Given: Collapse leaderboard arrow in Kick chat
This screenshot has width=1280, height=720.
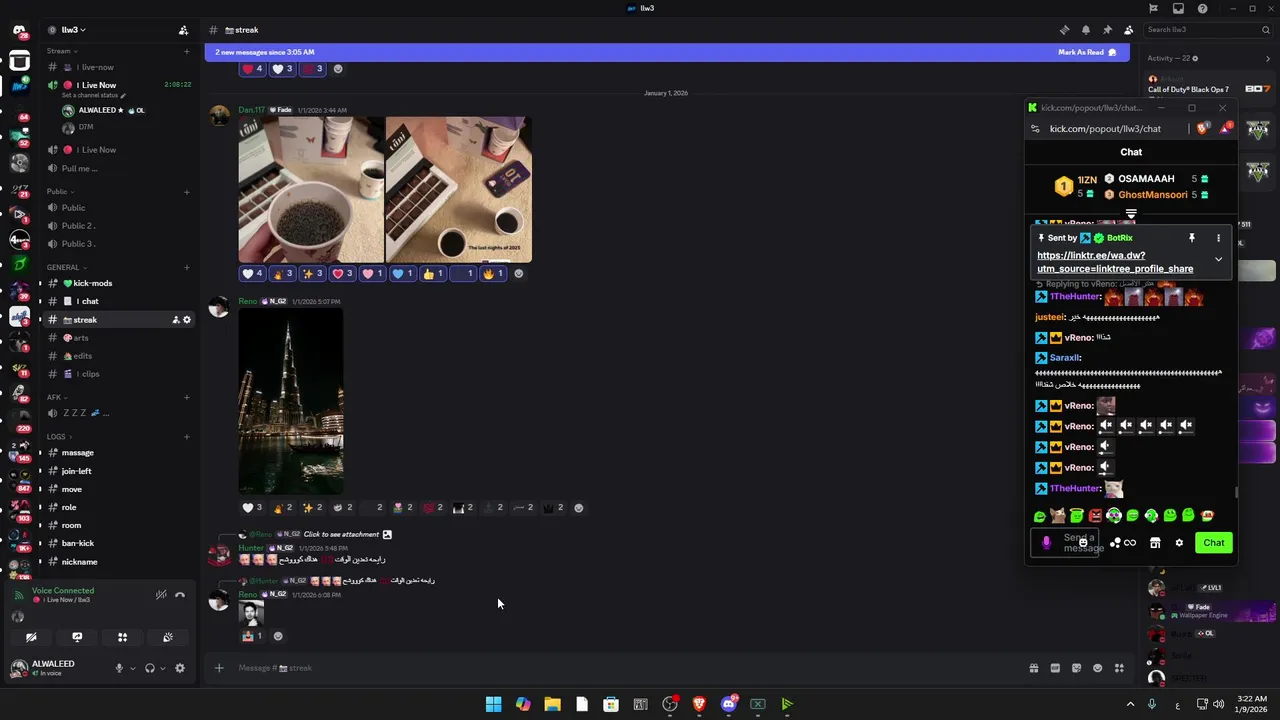Looking at the screenshot, I should [1131, 213].
